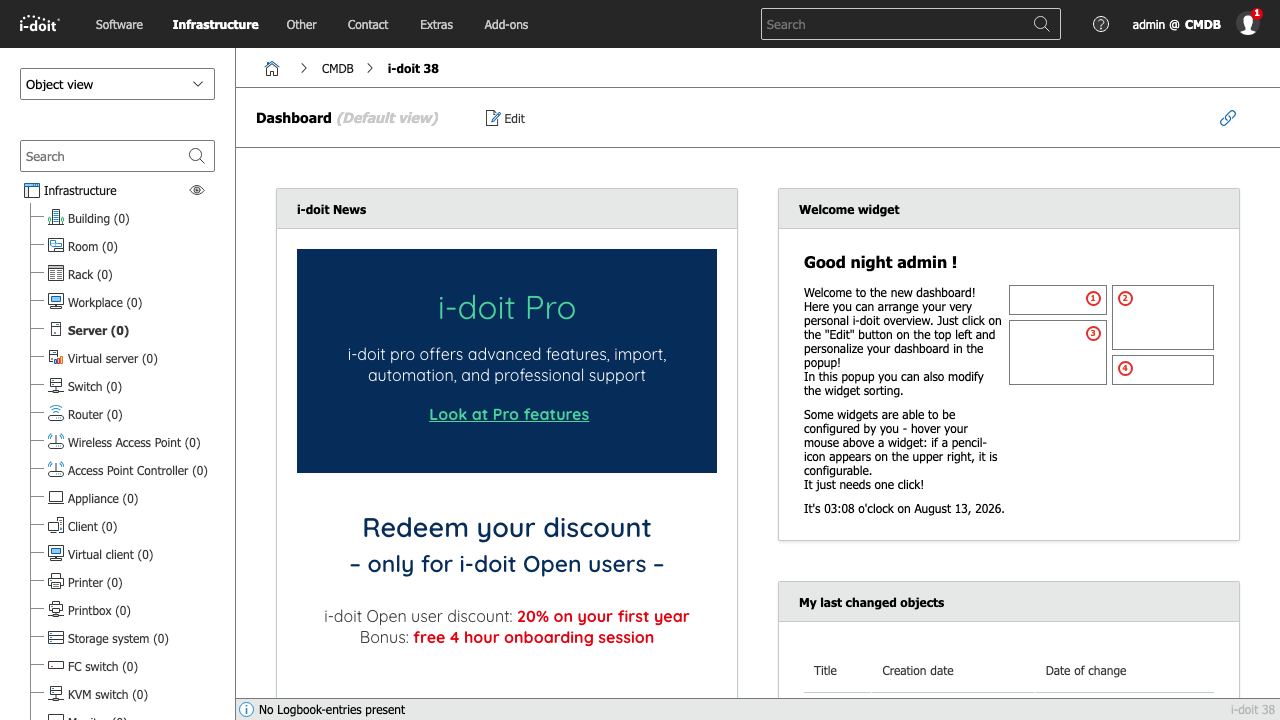Click the magnifier in the sidebar search
The image size is (1280, 720).
pyautogui.click(x=197, y=156)
